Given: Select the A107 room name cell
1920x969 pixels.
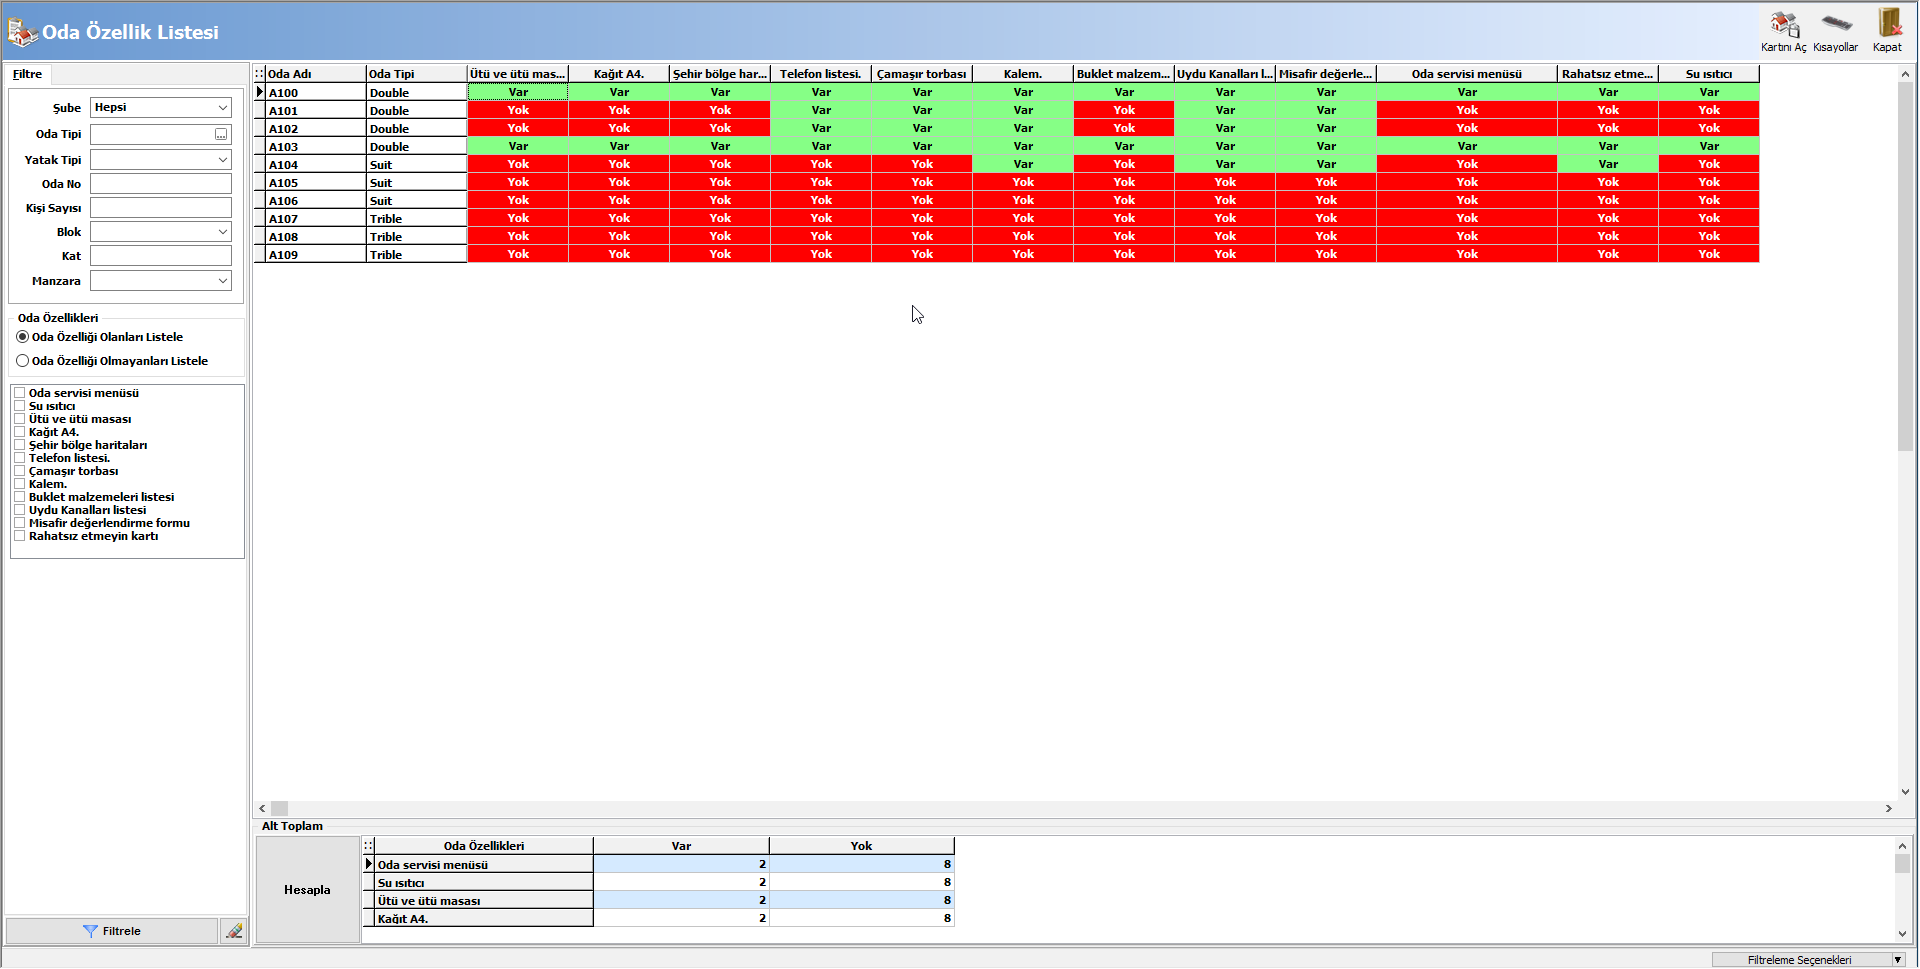Looking at the screenshot, I should coord(316,219).
